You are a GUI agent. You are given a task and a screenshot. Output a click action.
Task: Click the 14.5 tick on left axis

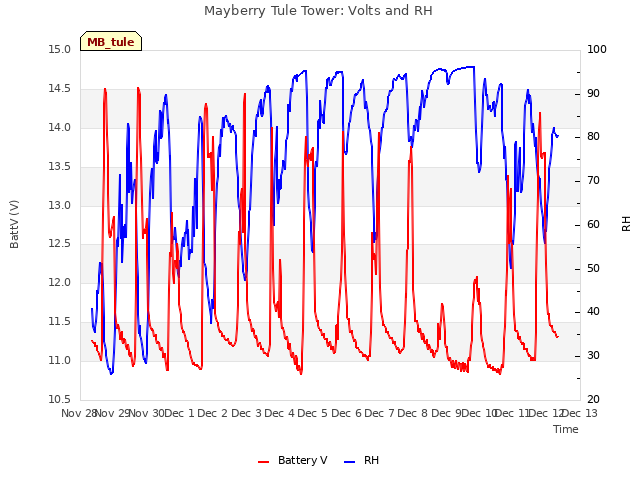(59, 89)
